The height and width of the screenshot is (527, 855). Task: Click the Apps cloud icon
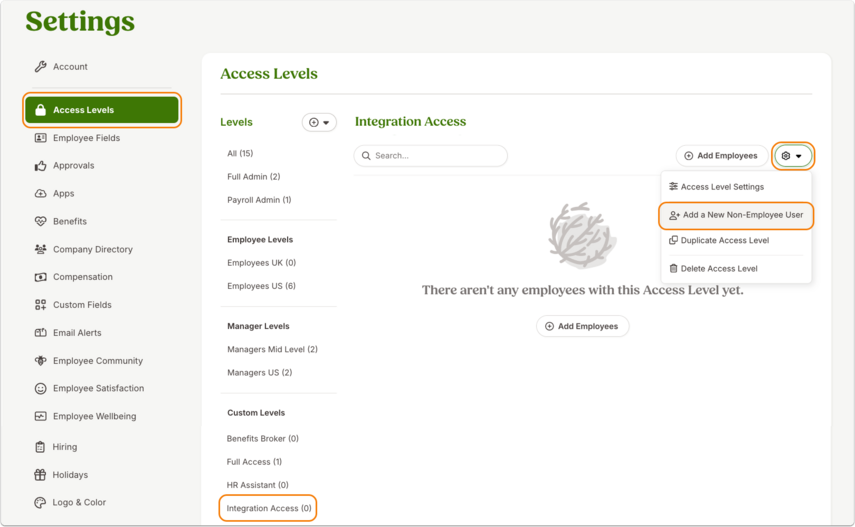[x=40, y=193]
